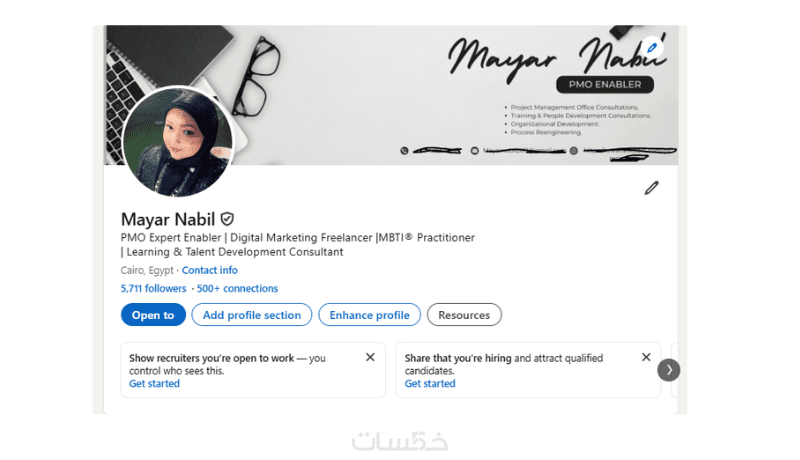Click the PMO ENABLER badge on banner
This screenshot has width=800, height=460.
tap(605, 85)
